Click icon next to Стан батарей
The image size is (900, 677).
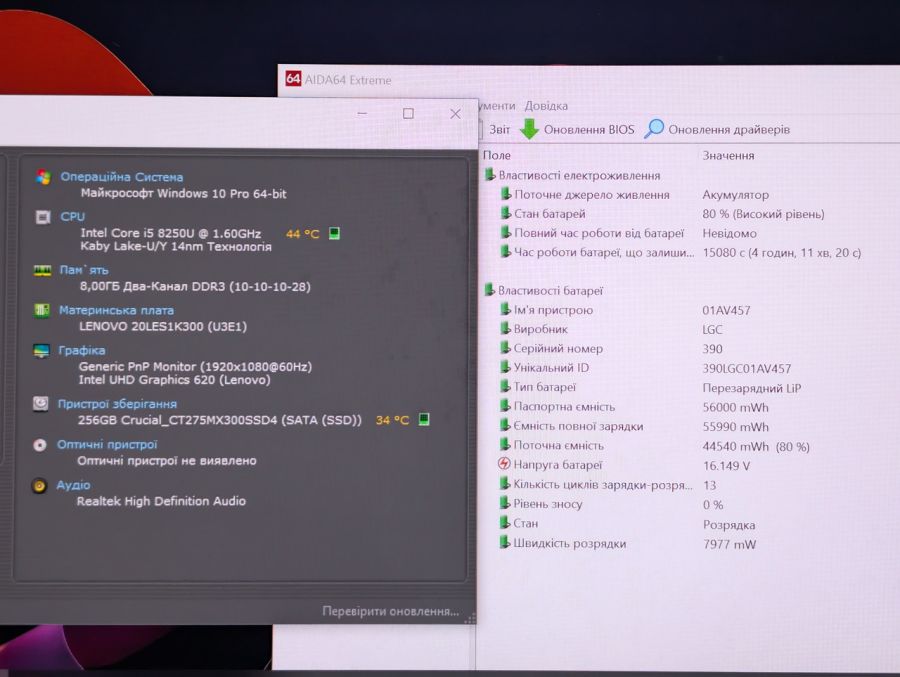pyautogui.click(x=506, y=213)
